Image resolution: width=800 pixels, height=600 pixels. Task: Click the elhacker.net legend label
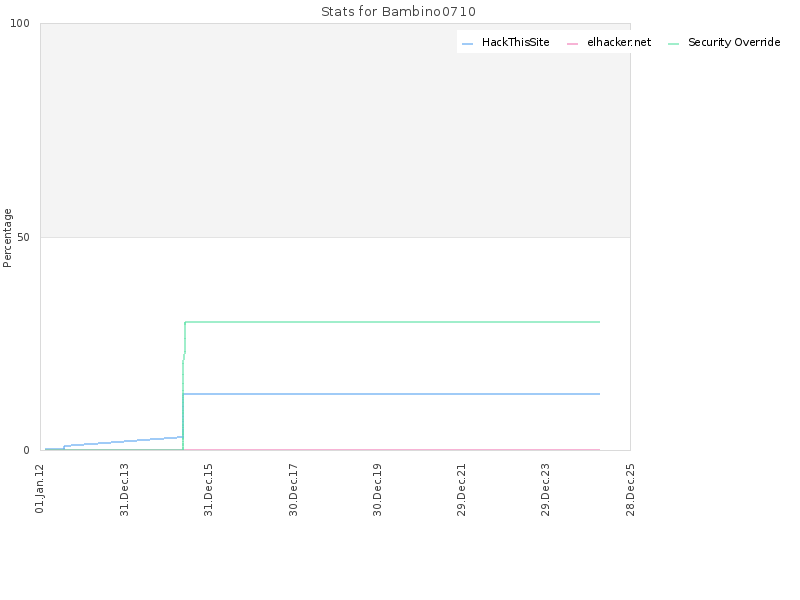[619, 42]
